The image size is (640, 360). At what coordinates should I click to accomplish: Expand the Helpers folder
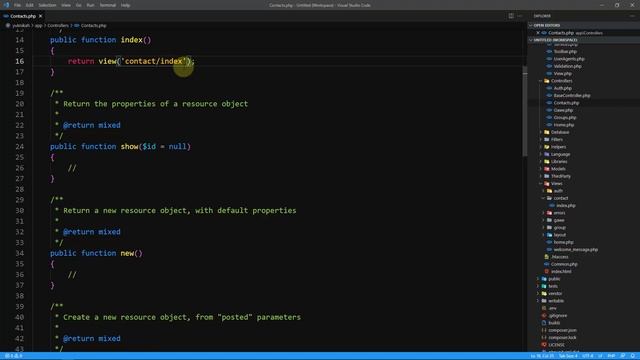[x=558, y=147]
